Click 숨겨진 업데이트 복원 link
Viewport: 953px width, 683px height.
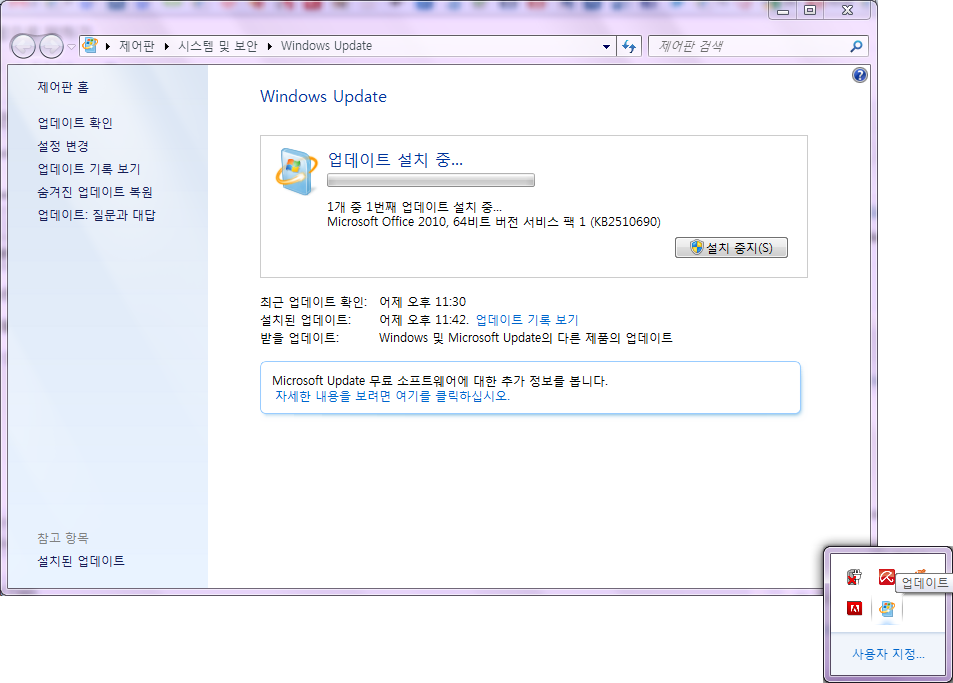pos(95,193)
